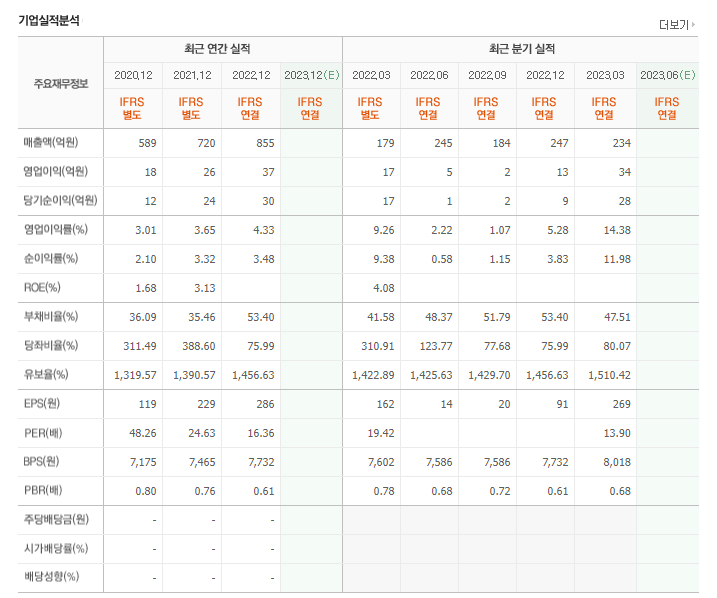
Task: Click the 2023.03 quarterly column header
Action: [605, 75]
